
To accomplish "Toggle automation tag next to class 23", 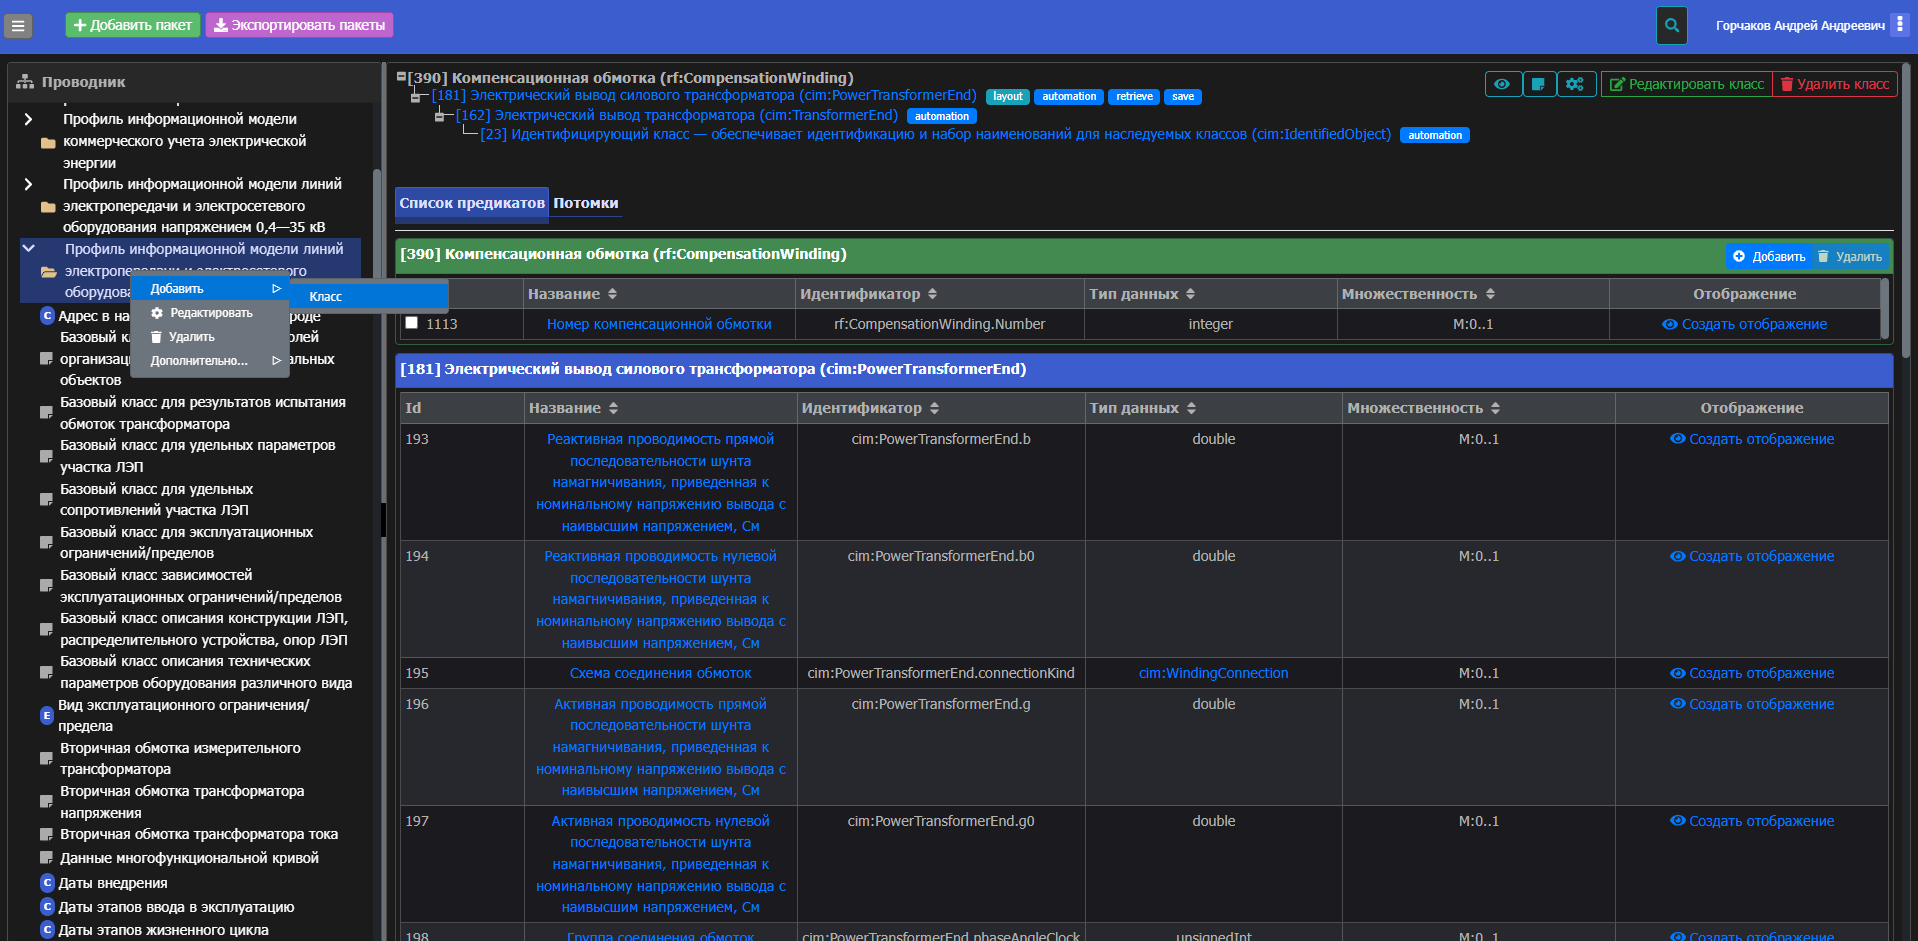I will (x=1435, y=135).
